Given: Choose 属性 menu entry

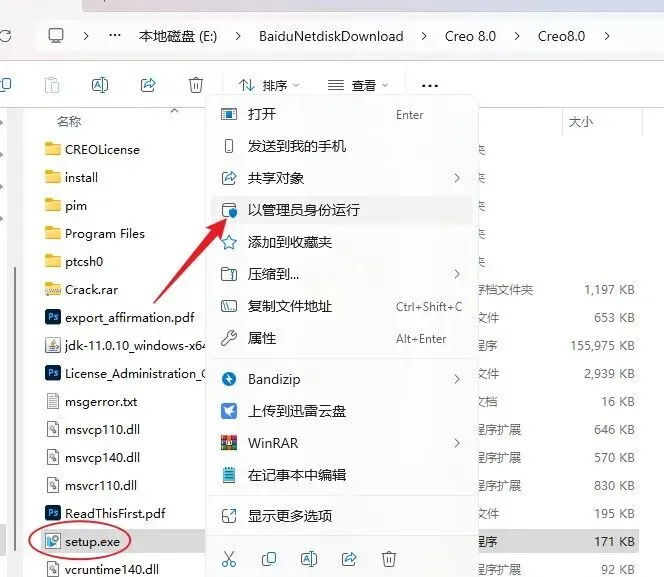Looking at the screenshot, I should (x=342, y=338).
